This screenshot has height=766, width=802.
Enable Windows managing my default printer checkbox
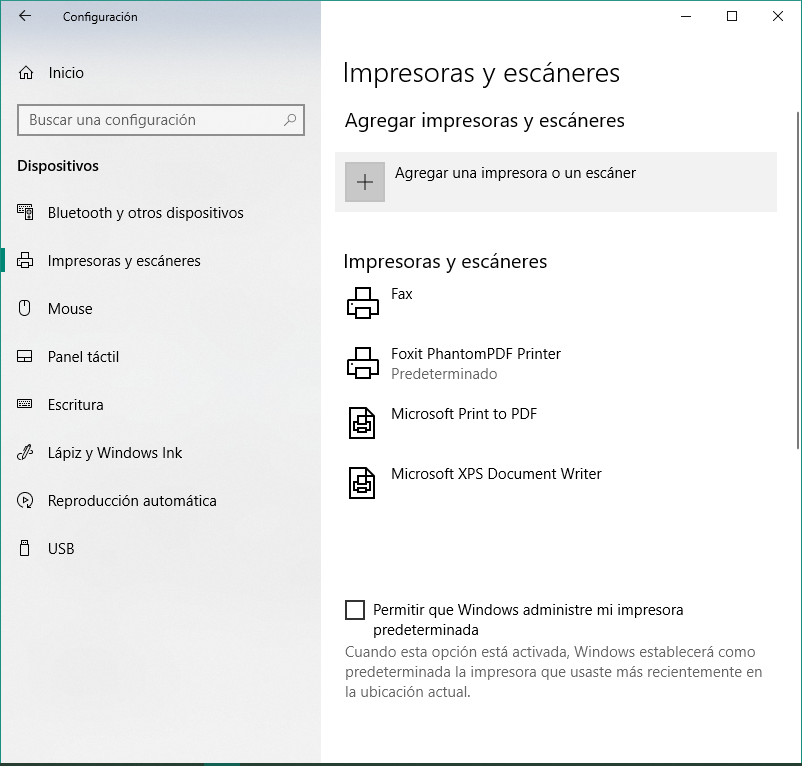[355, 610]
